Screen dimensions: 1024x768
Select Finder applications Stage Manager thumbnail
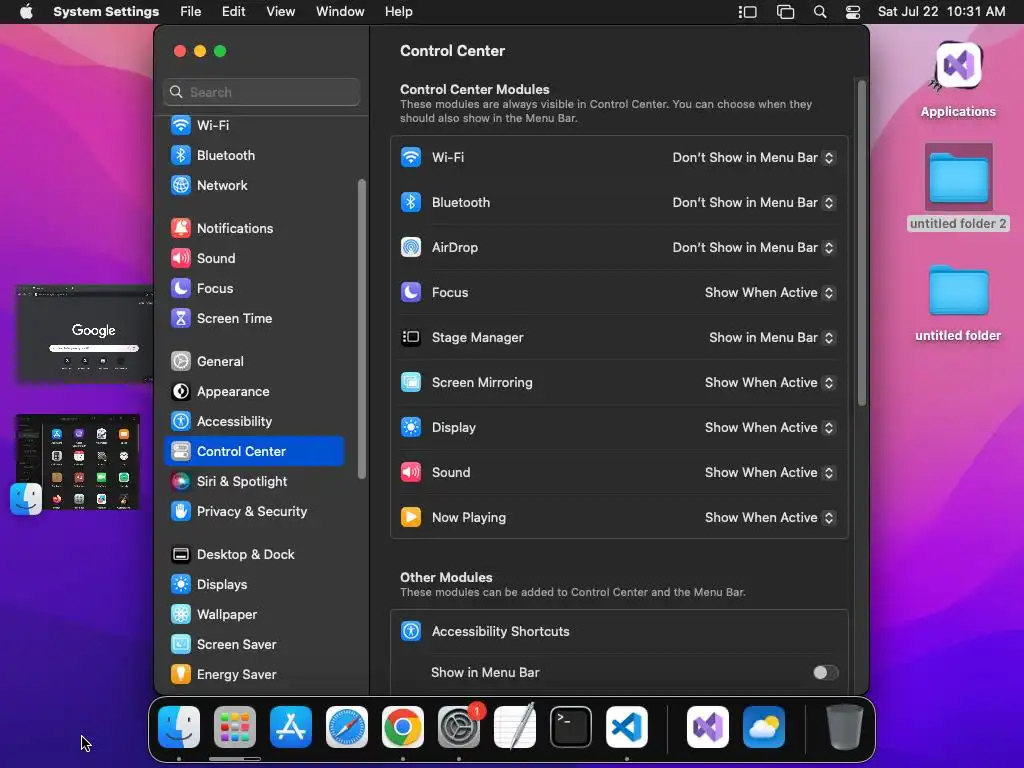pos(78,462)
